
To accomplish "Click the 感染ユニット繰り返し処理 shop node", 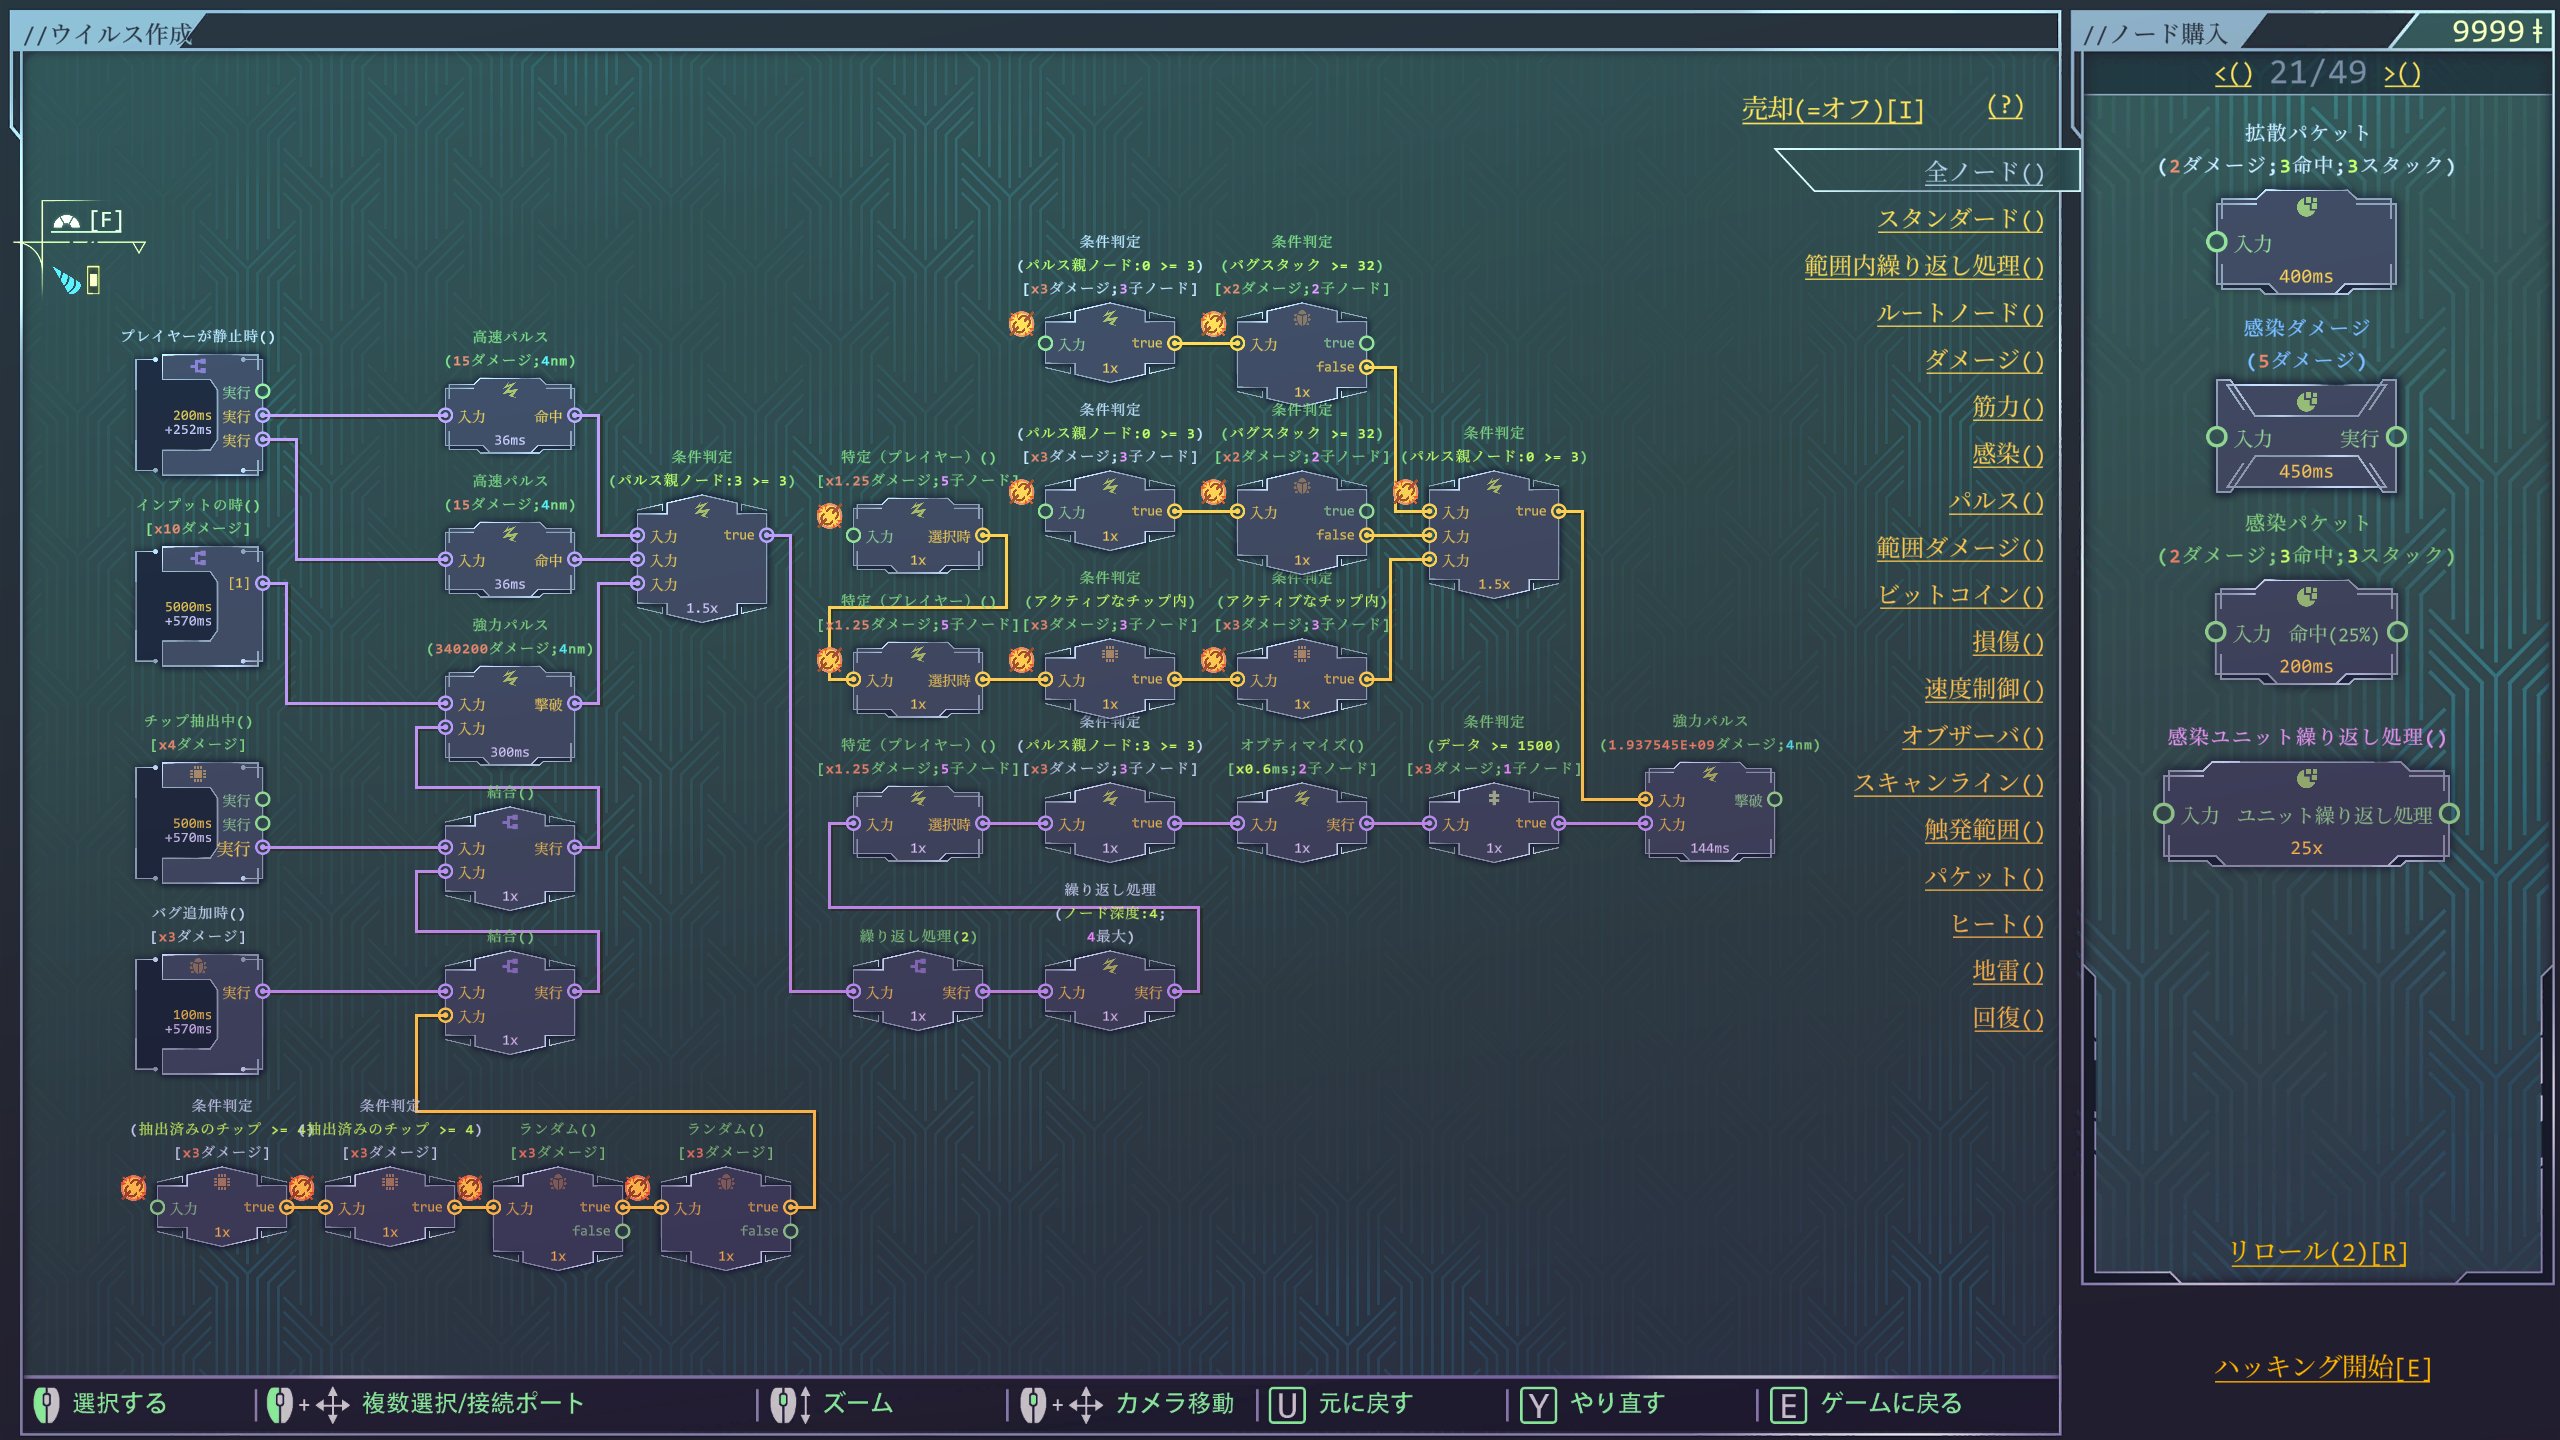I will point(2306,815).
